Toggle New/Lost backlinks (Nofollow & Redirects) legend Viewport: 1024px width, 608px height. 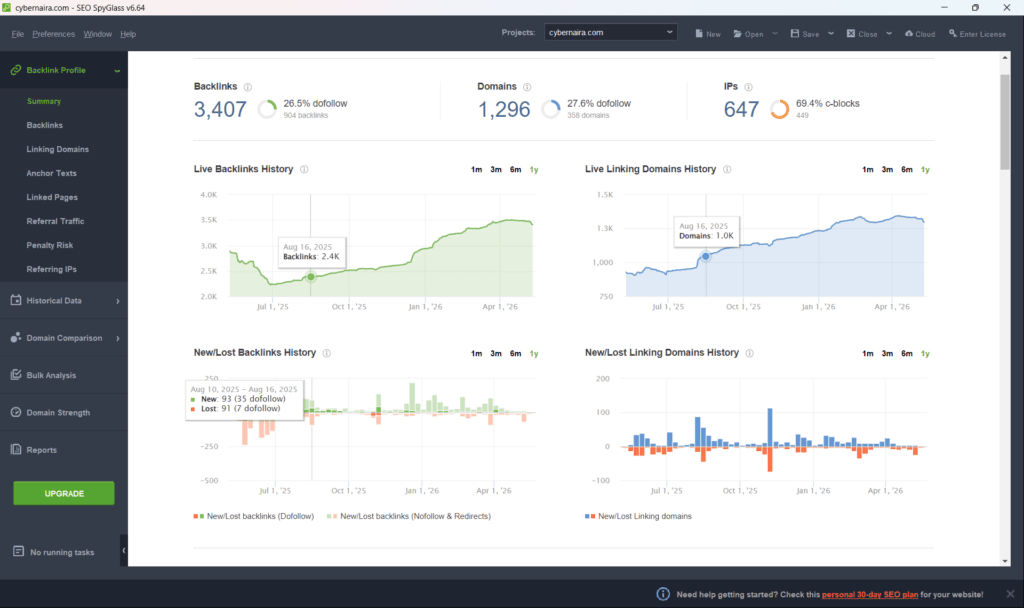pyautogui.click(x=409, y=516)
